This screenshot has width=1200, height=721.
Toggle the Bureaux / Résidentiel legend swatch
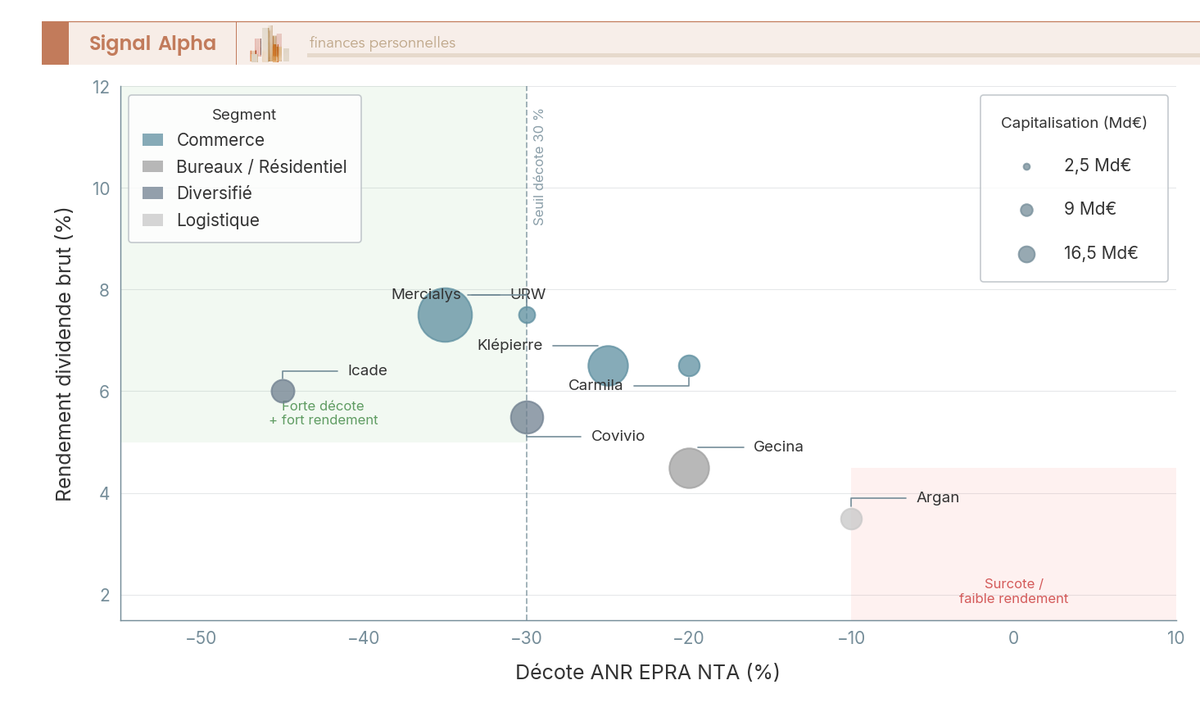coord(153,167)
